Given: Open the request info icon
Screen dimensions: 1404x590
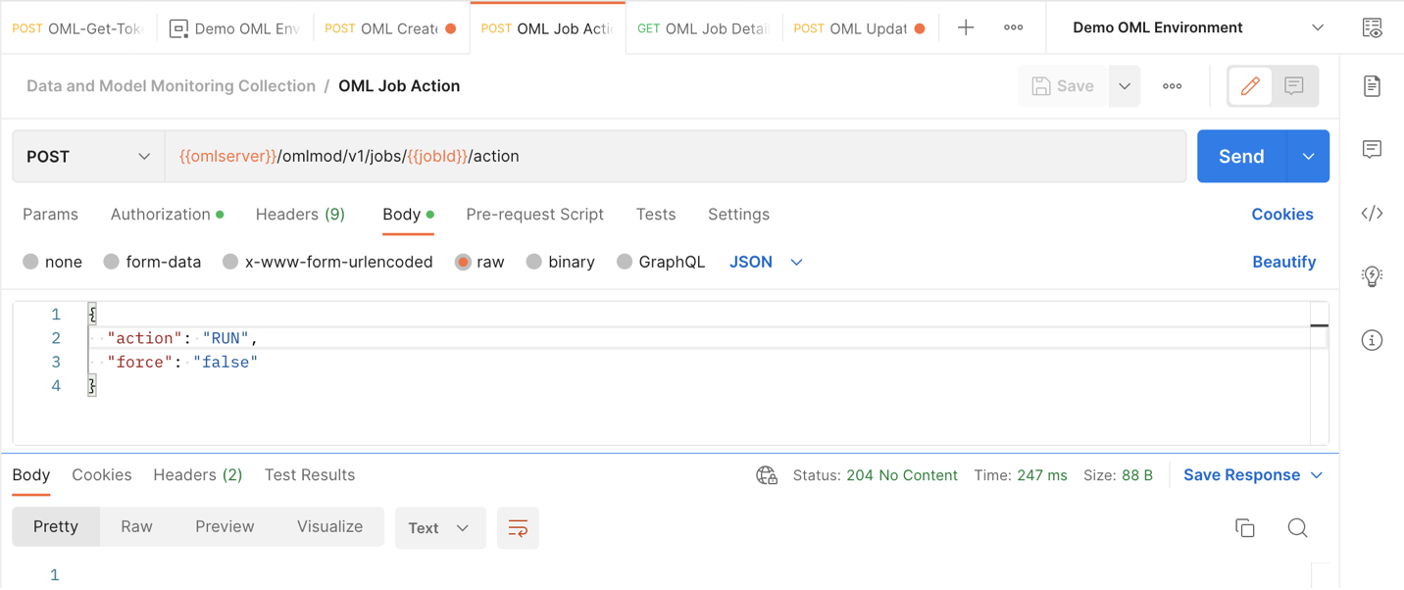Looking at the screenshot, I should pyautogui.click(x=1372, y=341).
